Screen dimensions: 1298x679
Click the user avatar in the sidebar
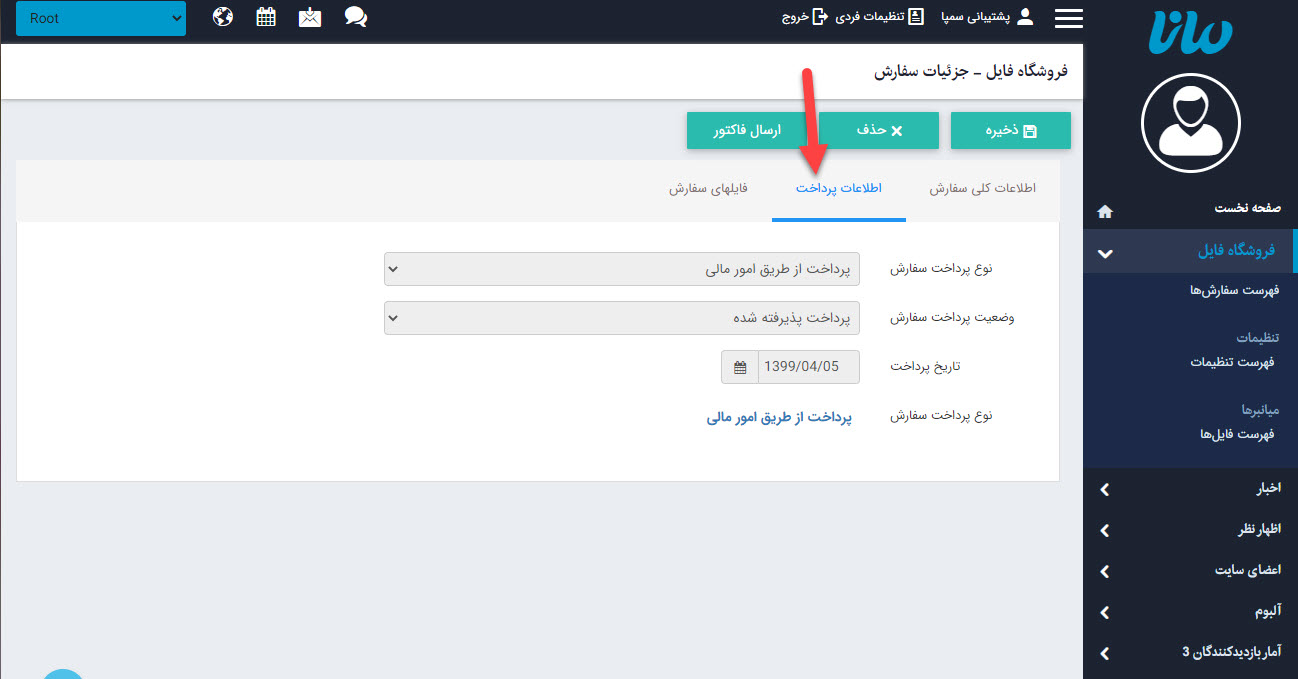pyautogui.click(x=1190, y=123)
